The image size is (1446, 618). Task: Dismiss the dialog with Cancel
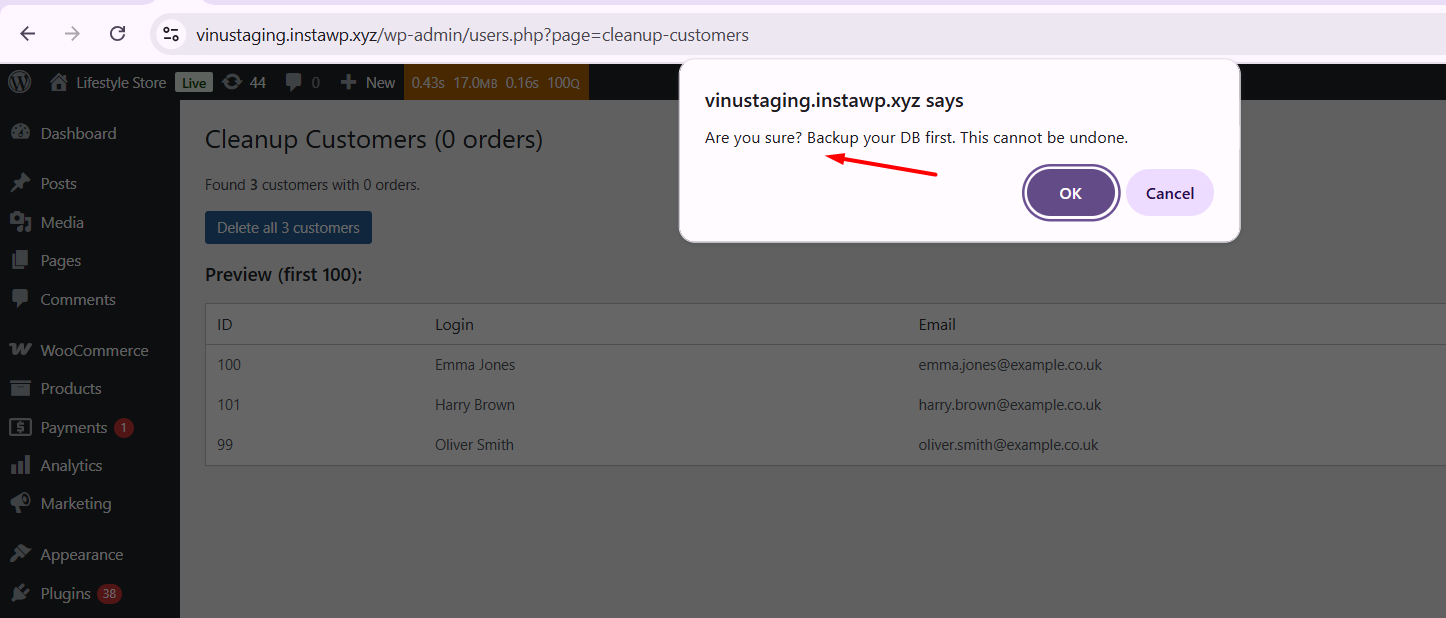tap(1169, 193)
